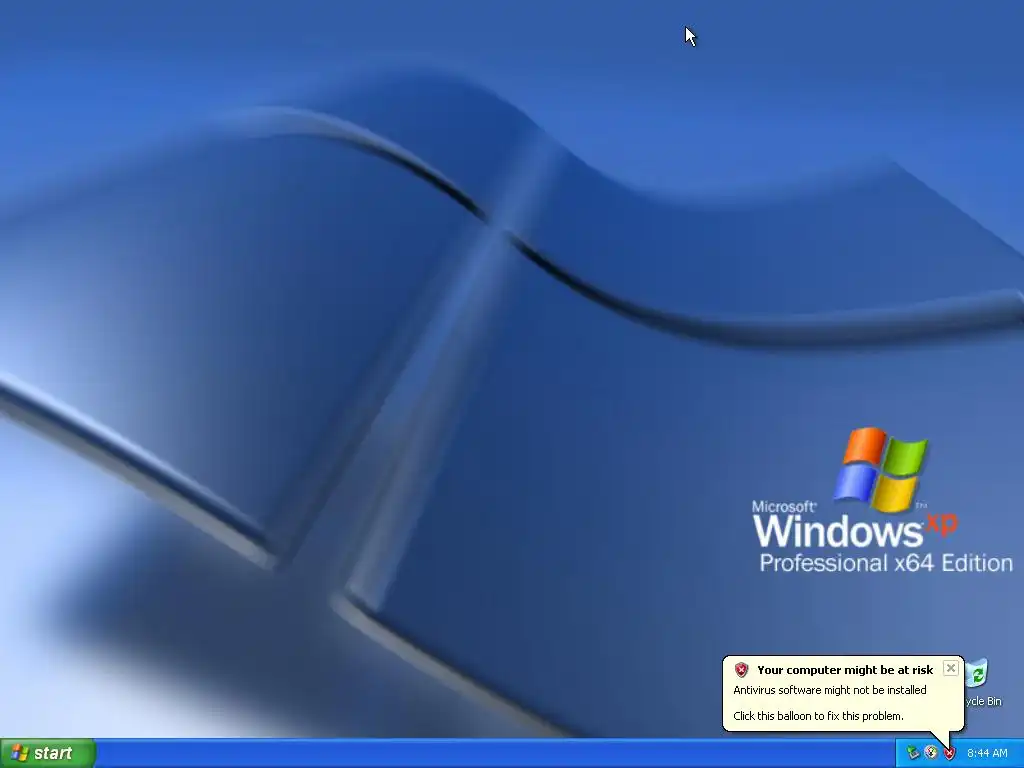
Task: Open Security Center from red shield tray icon
Action: (x=950, y=753)
